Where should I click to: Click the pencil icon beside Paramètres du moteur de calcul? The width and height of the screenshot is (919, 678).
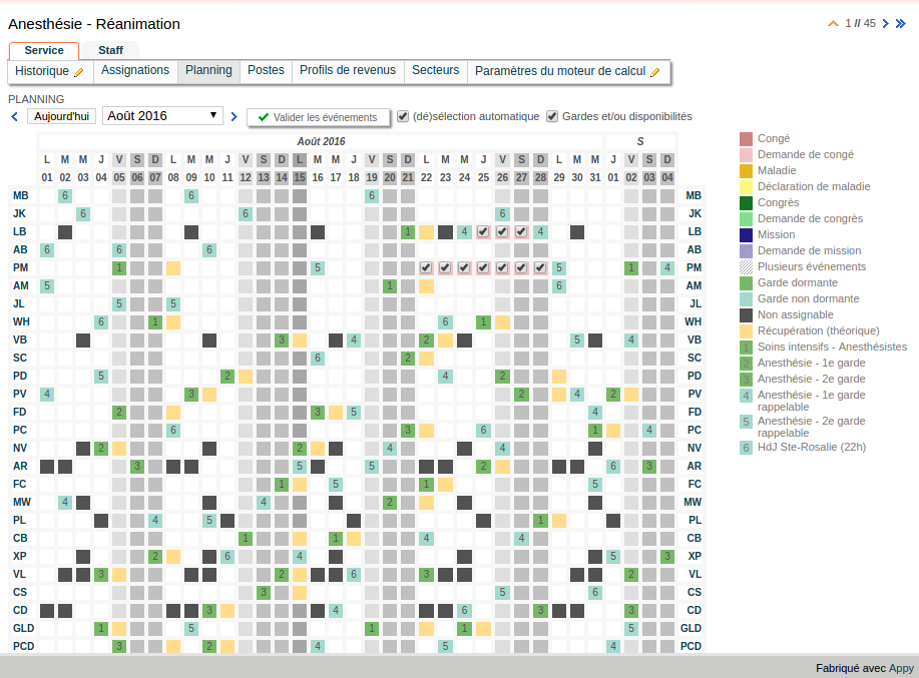(655, 72)
